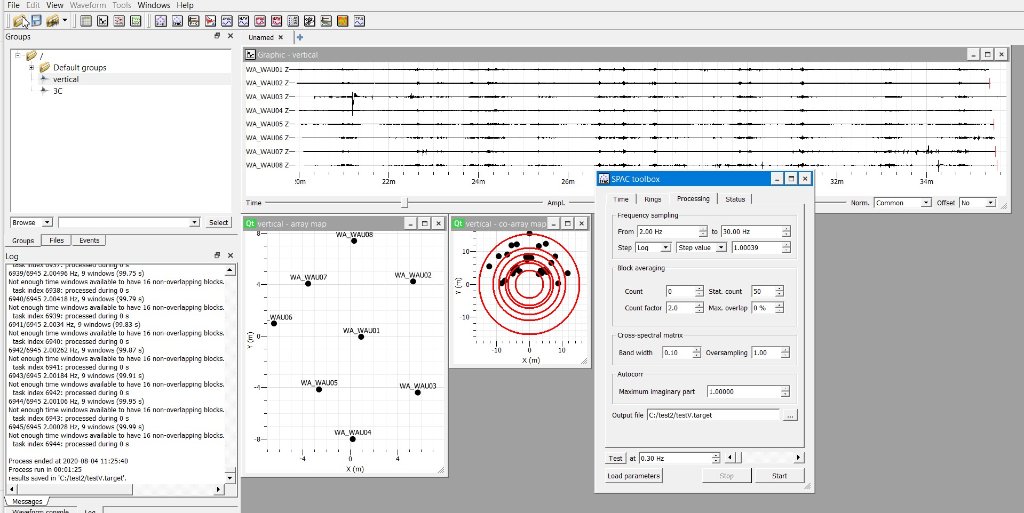
Task: Float the Groups panel with the undock icon
Action: [217, 36]
